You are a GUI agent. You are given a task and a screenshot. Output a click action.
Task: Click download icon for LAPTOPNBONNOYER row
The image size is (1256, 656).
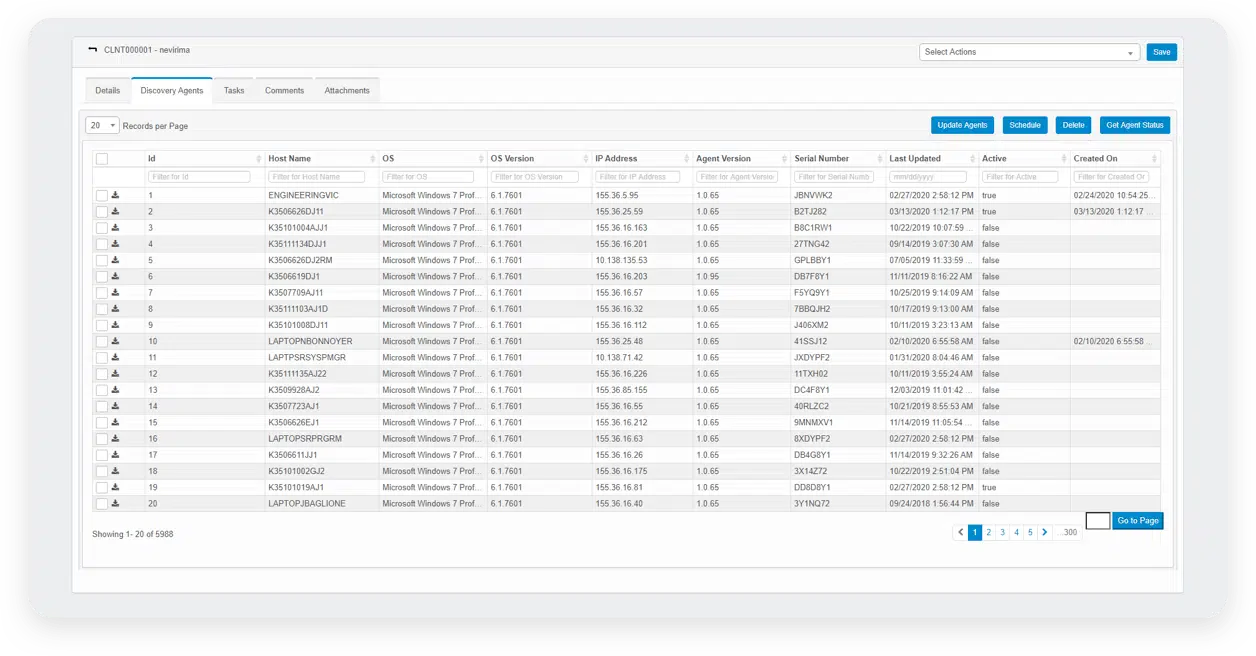pyautogui.click(x=115, y=341)
